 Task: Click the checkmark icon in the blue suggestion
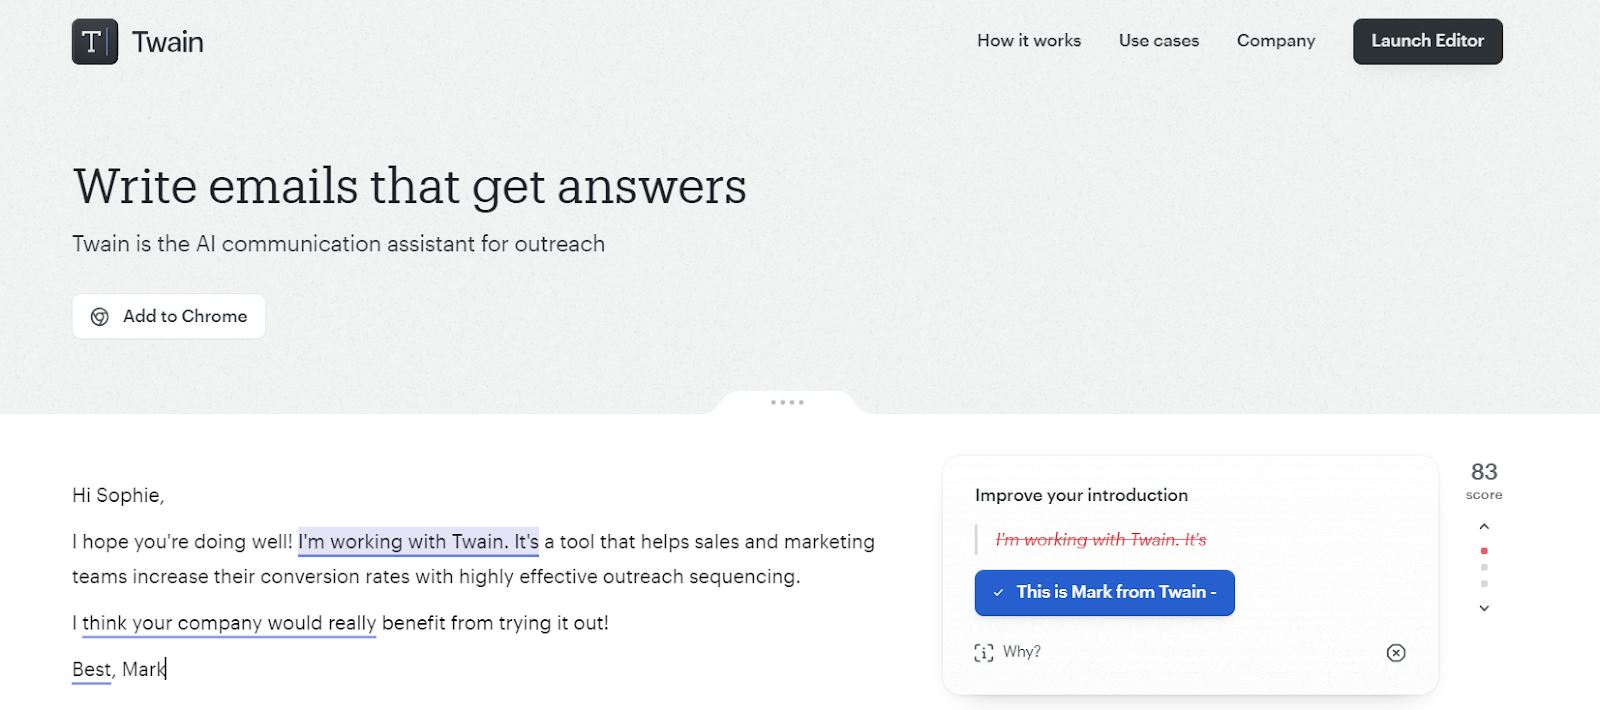click(998, 593)
